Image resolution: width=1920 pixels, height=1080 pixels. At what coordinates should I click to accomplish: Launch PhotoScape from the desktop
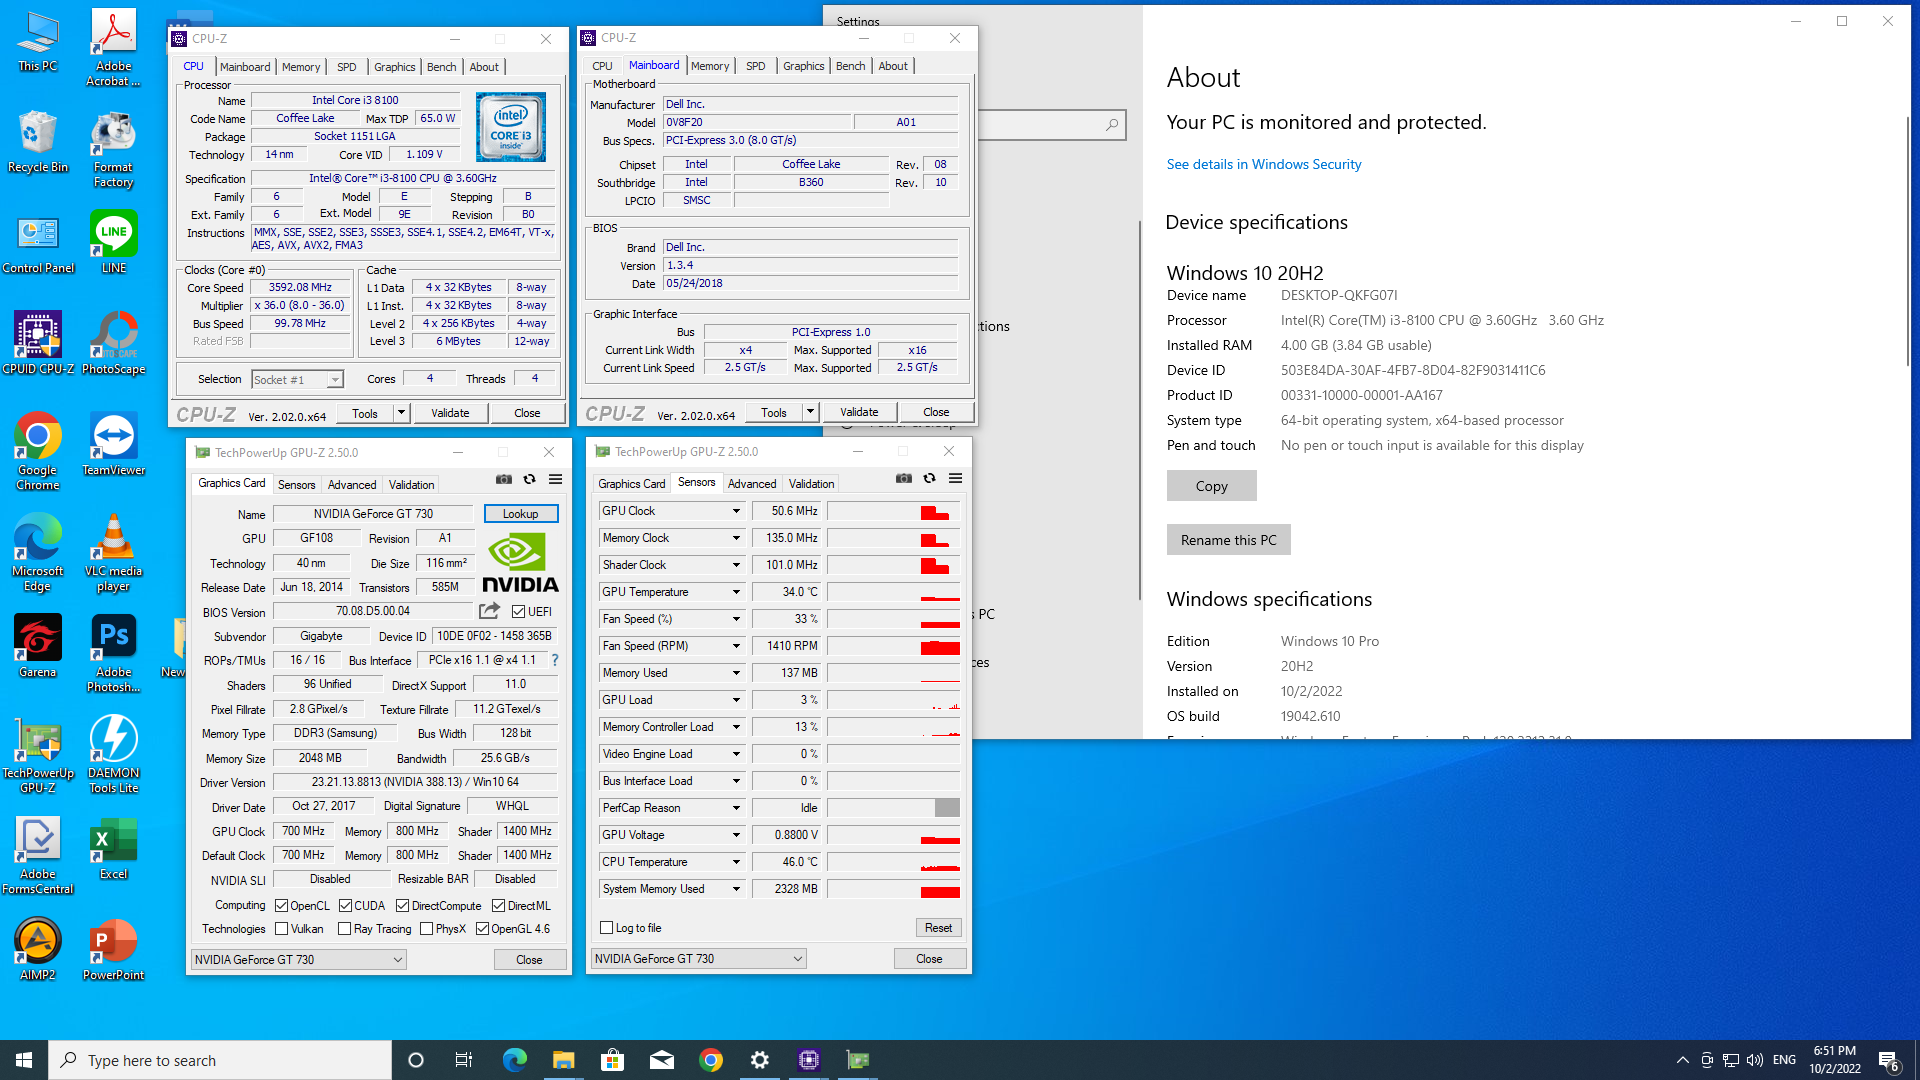click(x=113, y=343)
